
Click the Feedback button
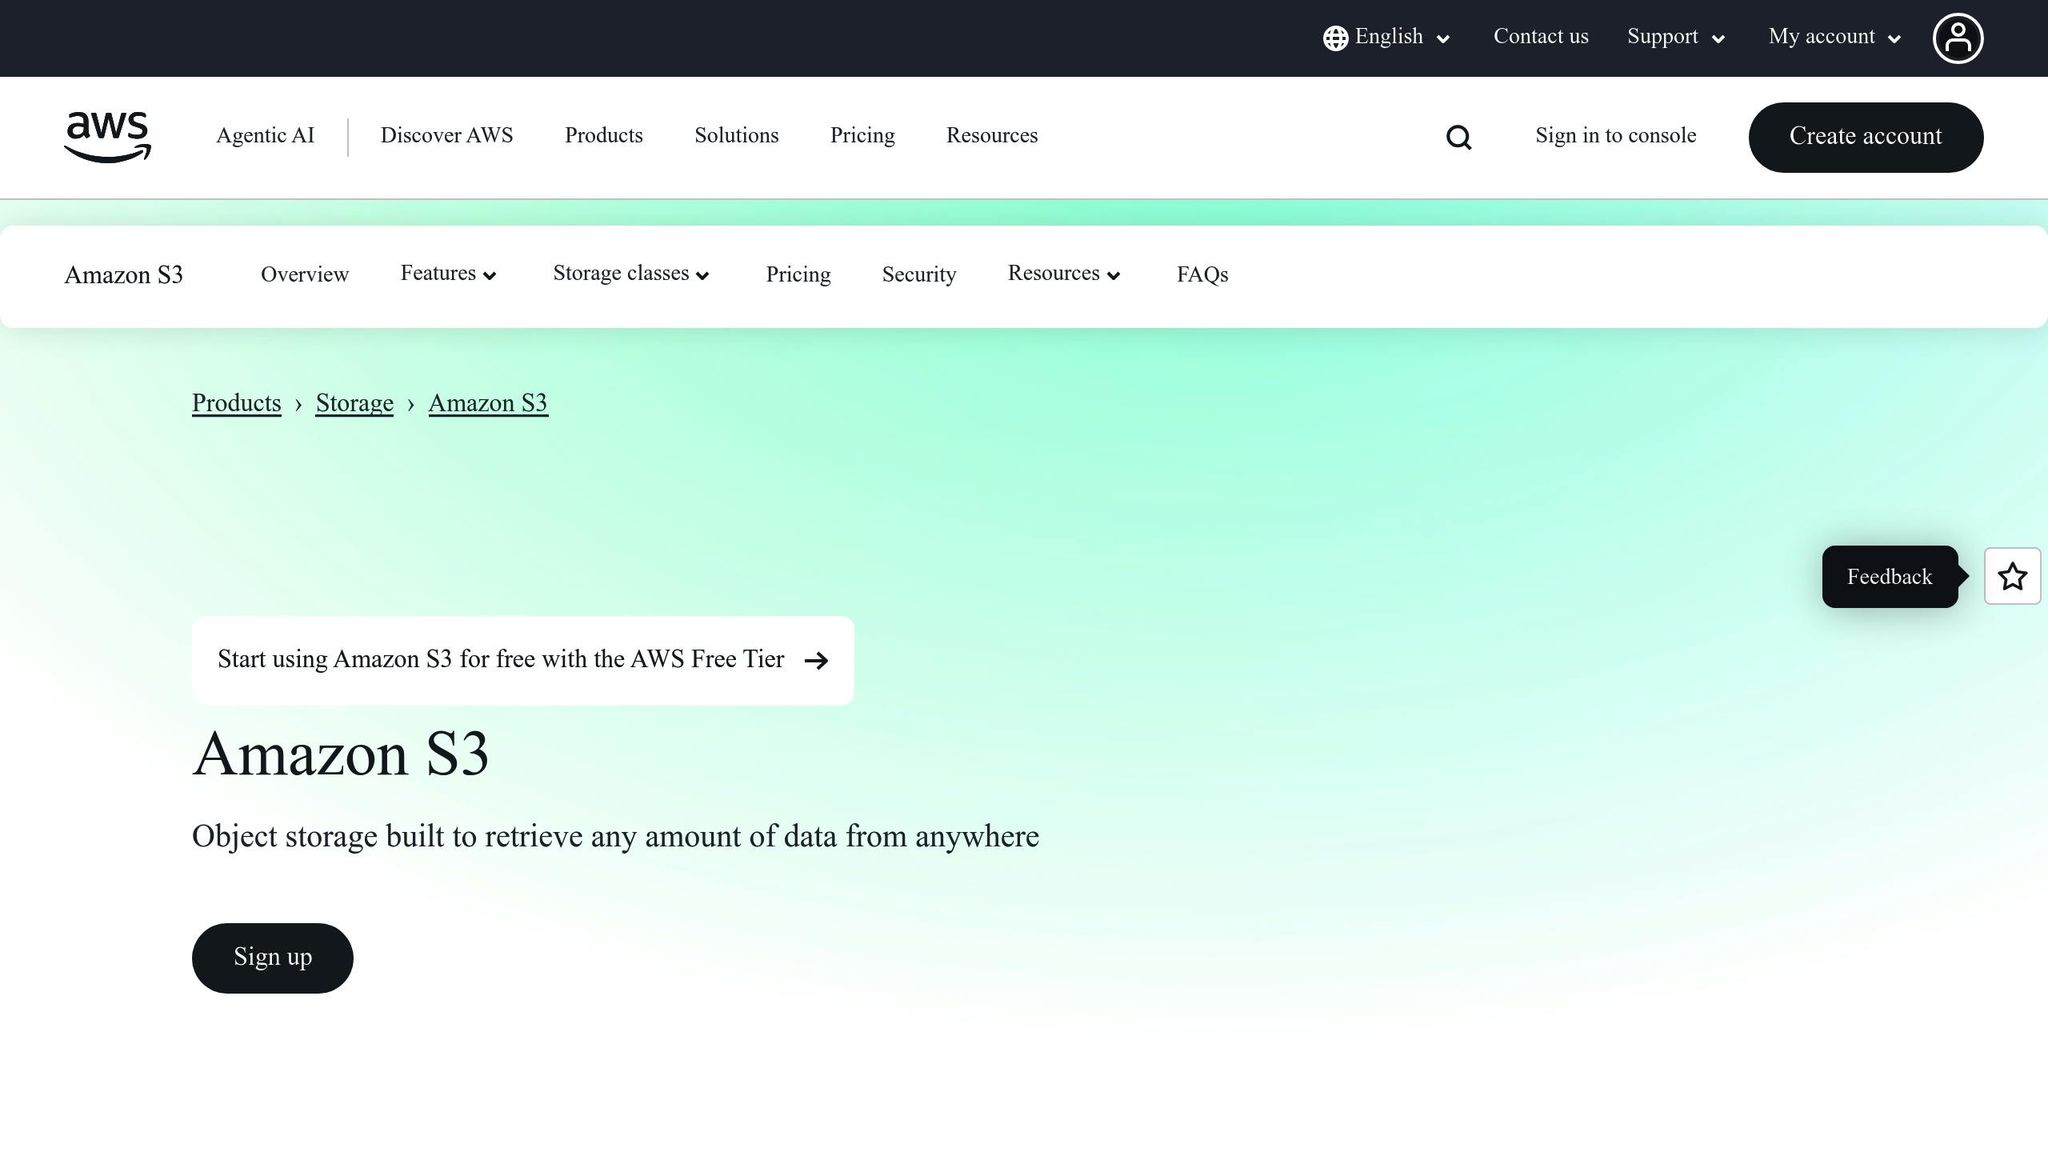point(1889,577)
